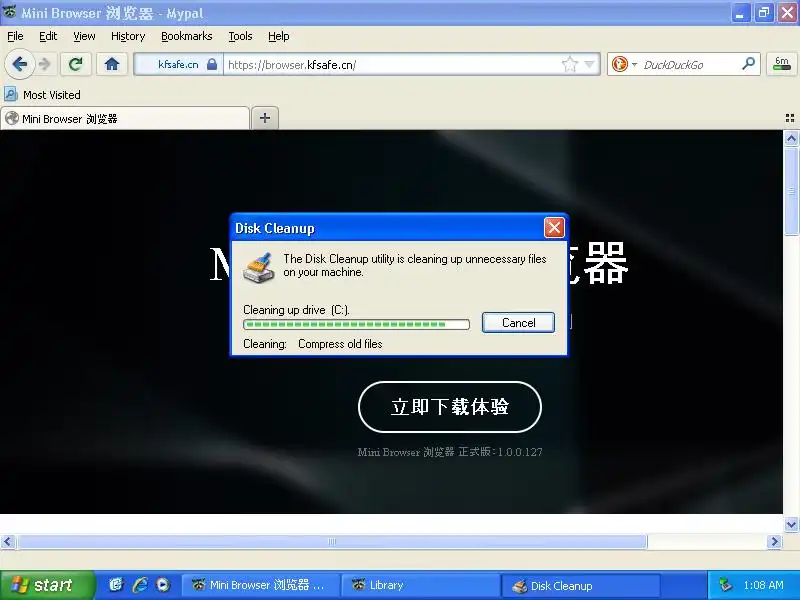This screenshot has width=800, height=600.
Task: Switch to Mini Browser taskbar button
Action: pyautogui.click(x=260, y=585)
